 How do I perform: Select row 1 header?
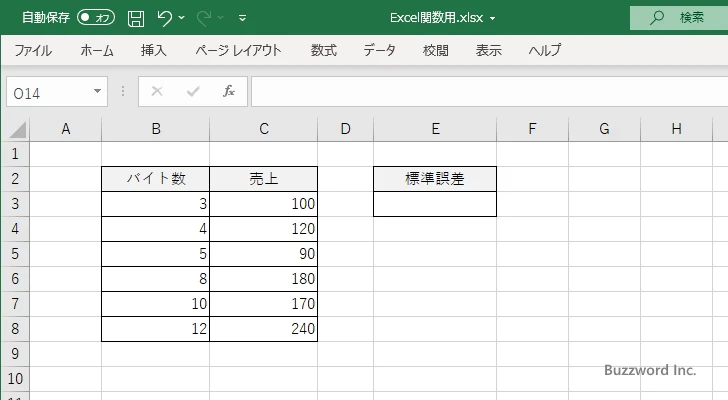[15, 154]
